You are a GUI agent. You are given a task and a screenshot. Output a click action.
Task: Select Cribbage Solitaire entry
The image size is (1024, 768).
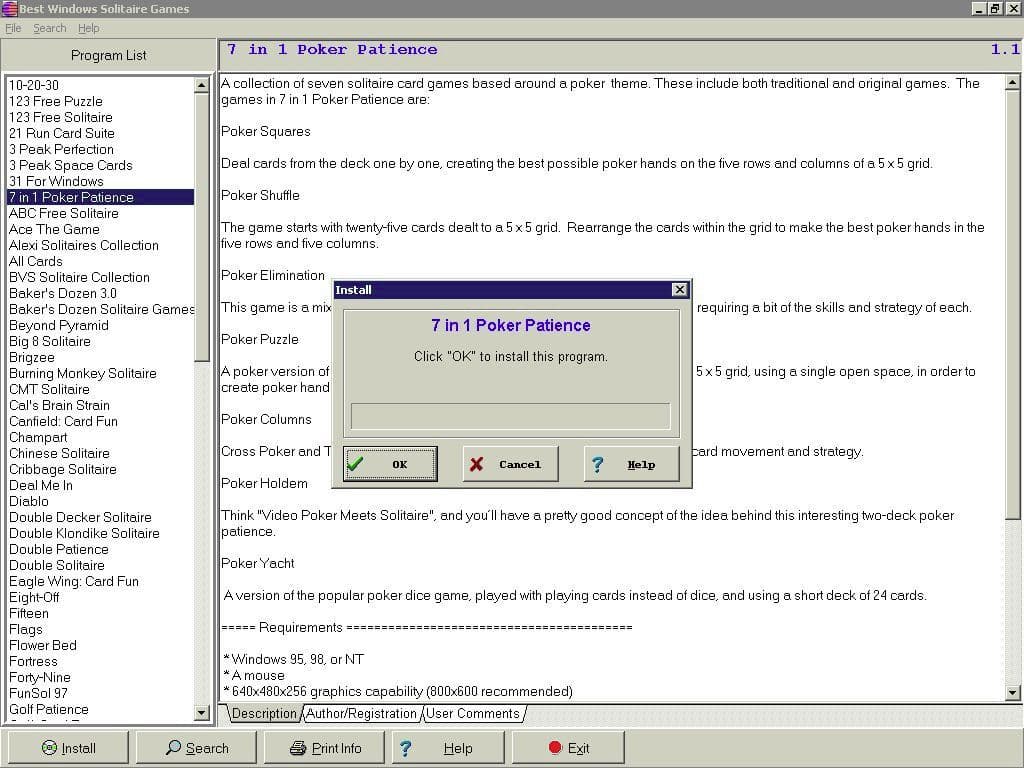[101, 469]
